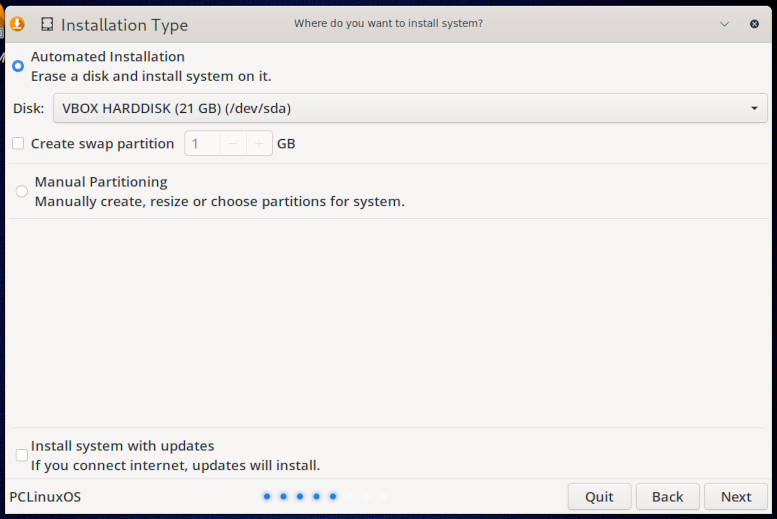The image size is (777, 519).
Task: Click the Disk selector's dropdown arrow
Action: tap(754, 108)
